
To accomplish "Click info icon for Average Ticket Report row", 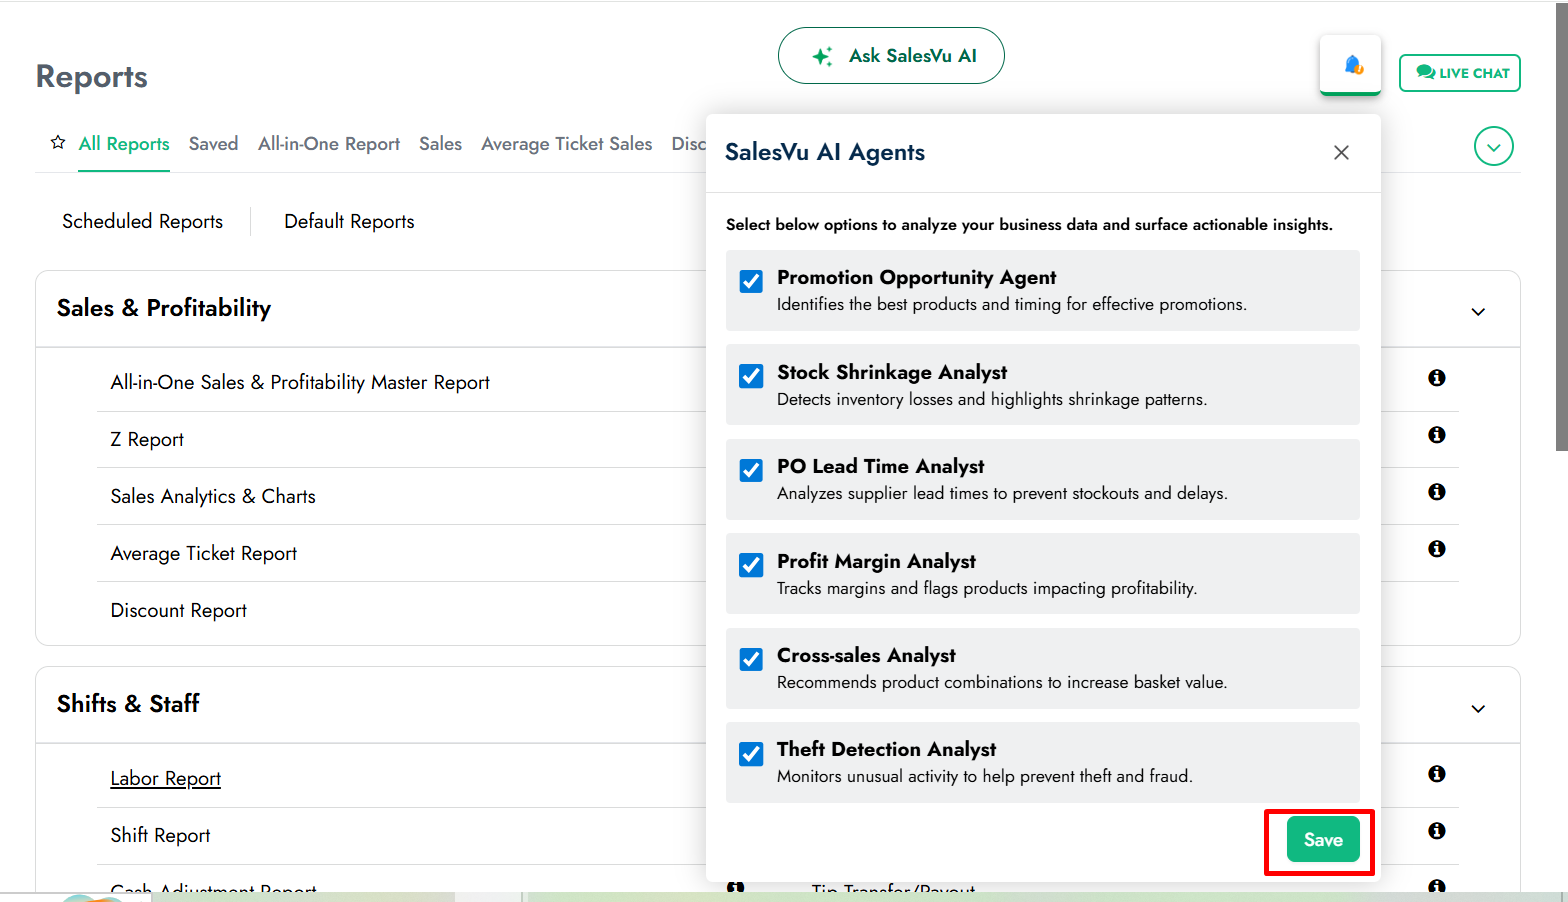I will (1436, 549).
